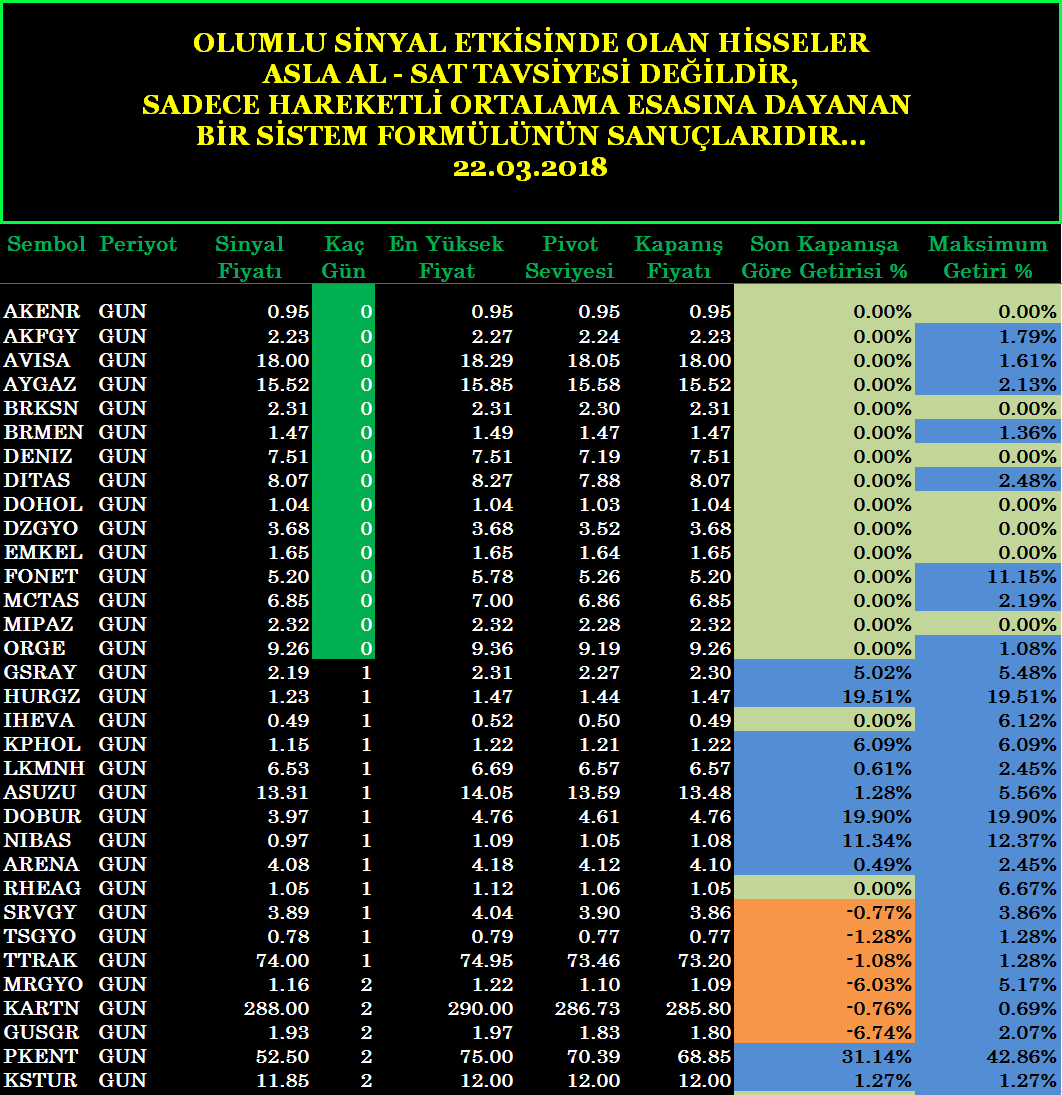
Task: Click the Pivot Seviyesi column header
Action: tap(570, 257)
